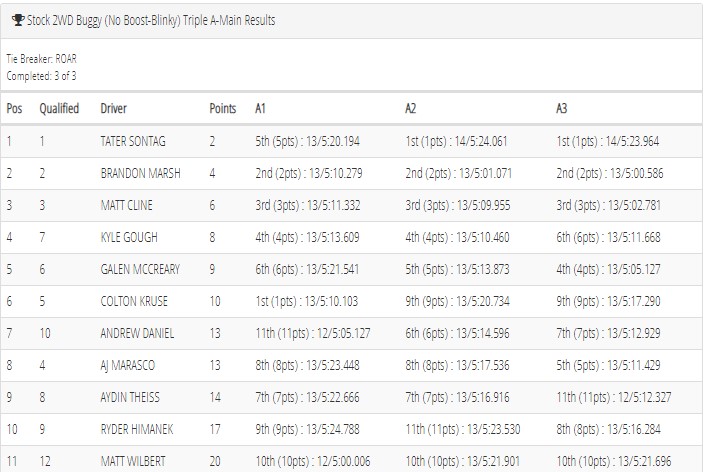Click the Pos column header
The image size is (706, 472).
14,109
